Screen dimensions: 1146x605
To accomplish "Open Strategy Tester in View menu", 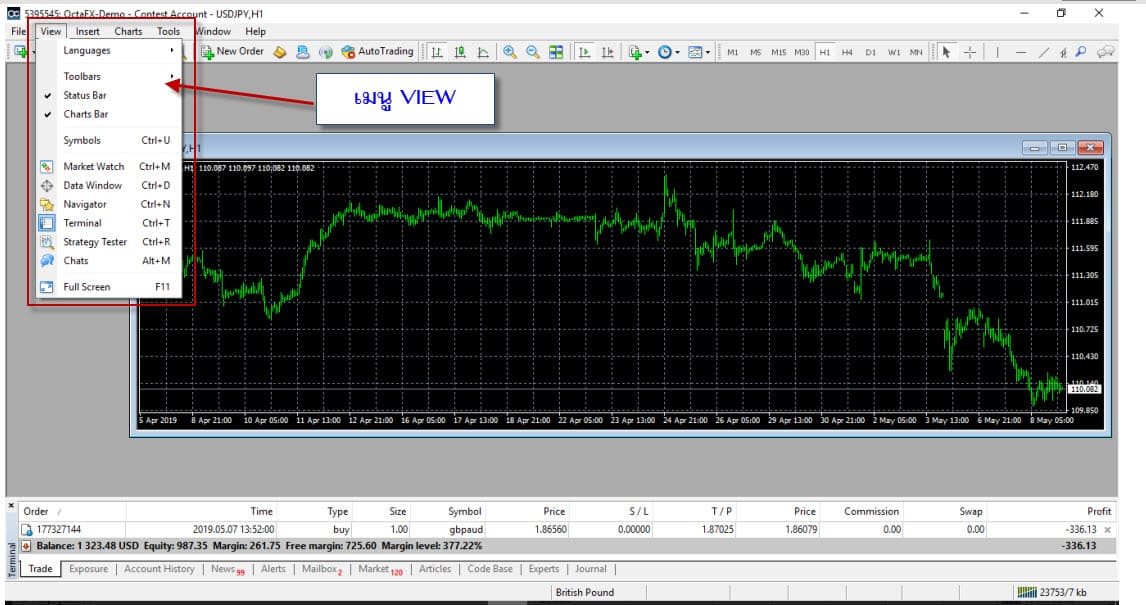I will (95, 242).
